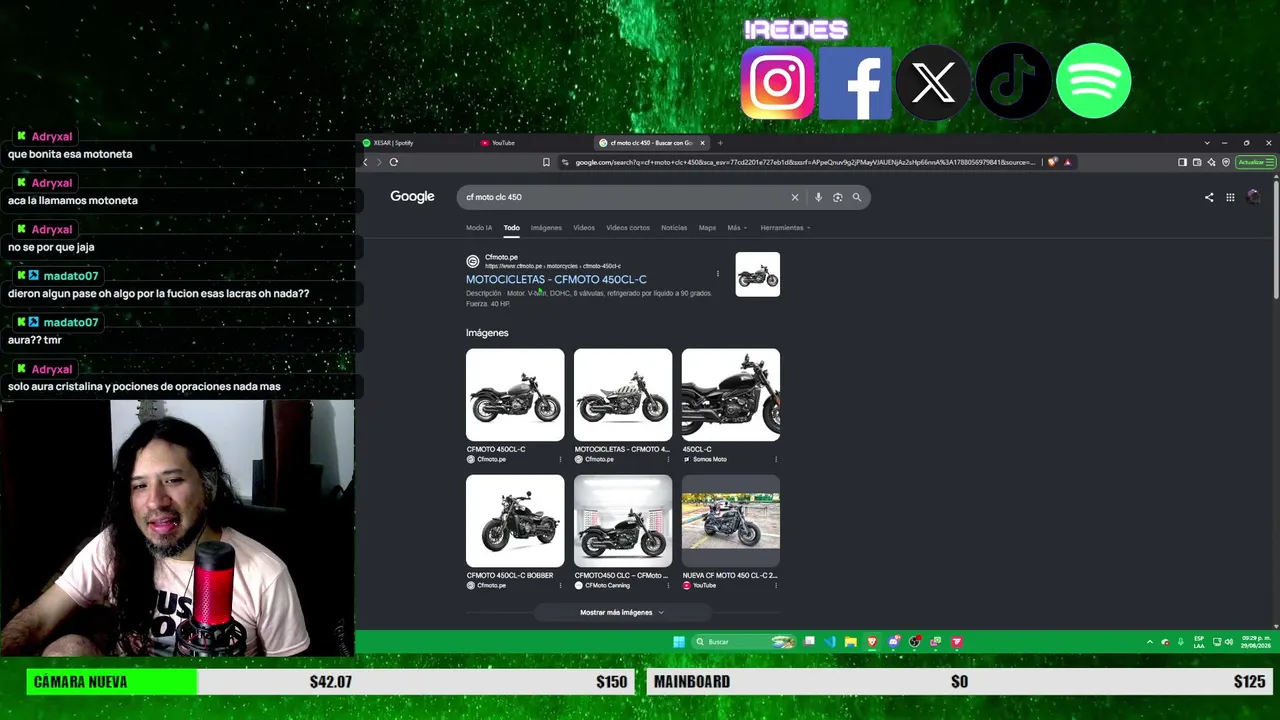
Task: Open the Somos Moto 450CL-C image
Action: (x=731, y=395)
